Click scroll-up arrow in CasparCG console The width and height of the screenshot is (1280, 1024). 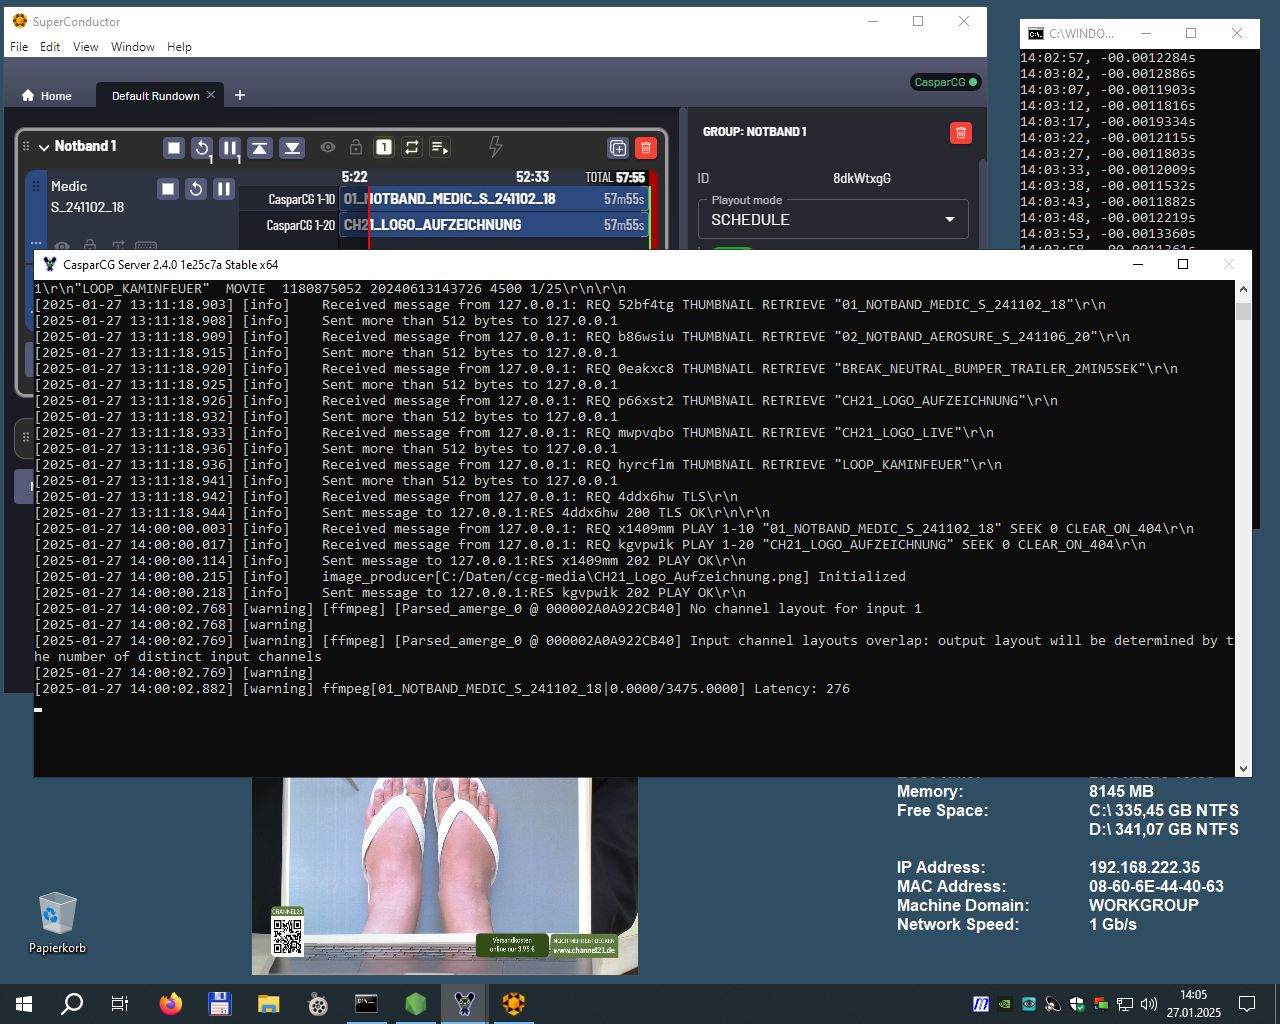(x=1243, y=289)
